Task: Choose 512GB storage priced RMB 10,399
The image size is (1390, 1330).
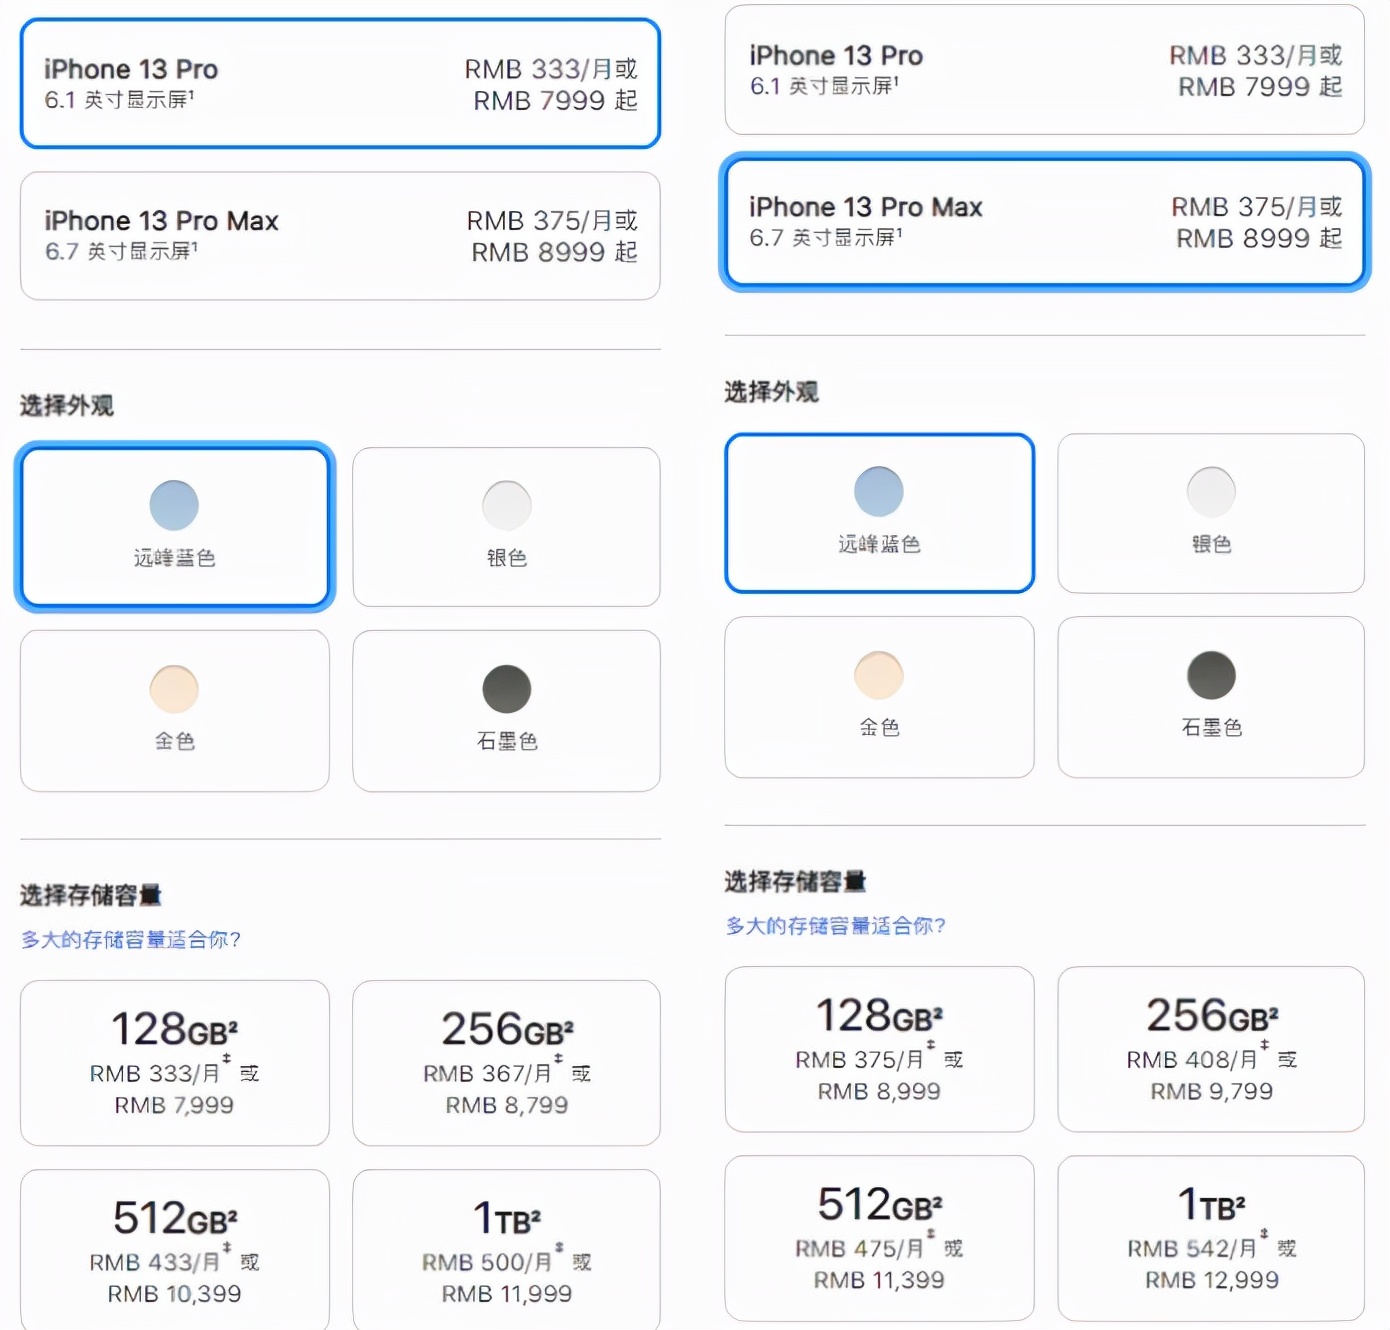Action: point(175,1250)
